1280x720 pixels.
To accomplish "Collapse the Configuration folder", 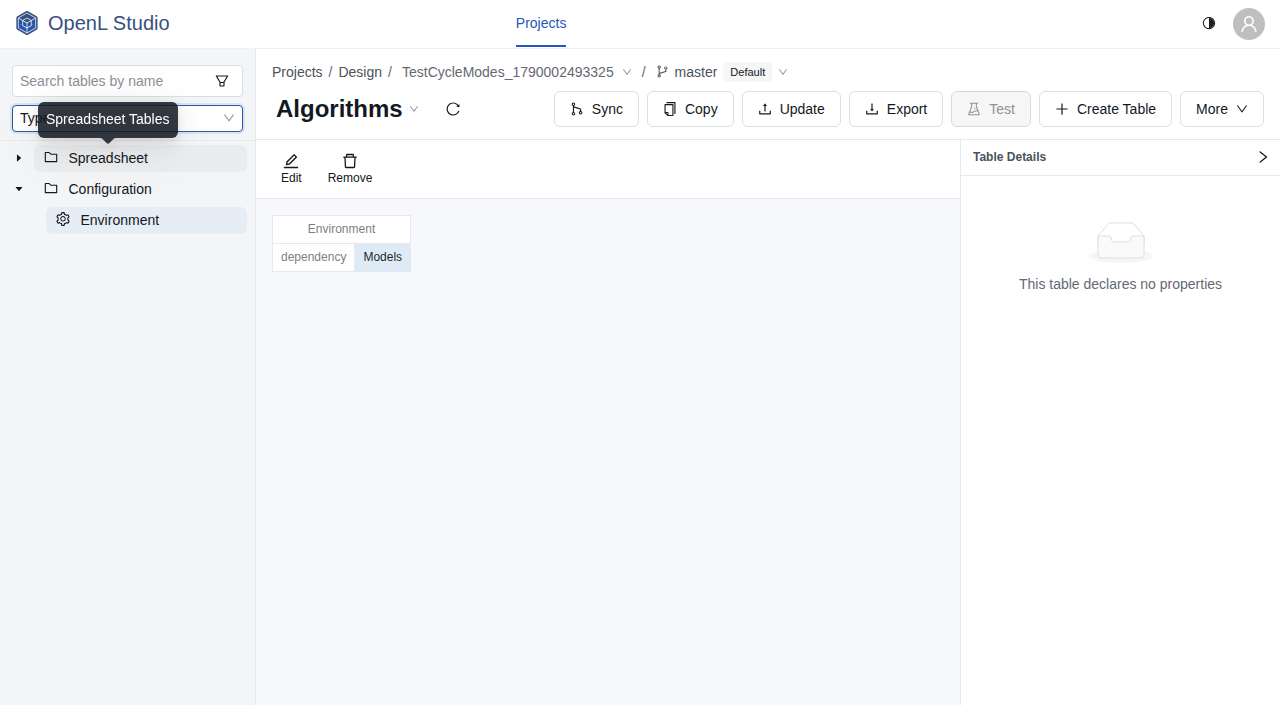I will [19, 189].
